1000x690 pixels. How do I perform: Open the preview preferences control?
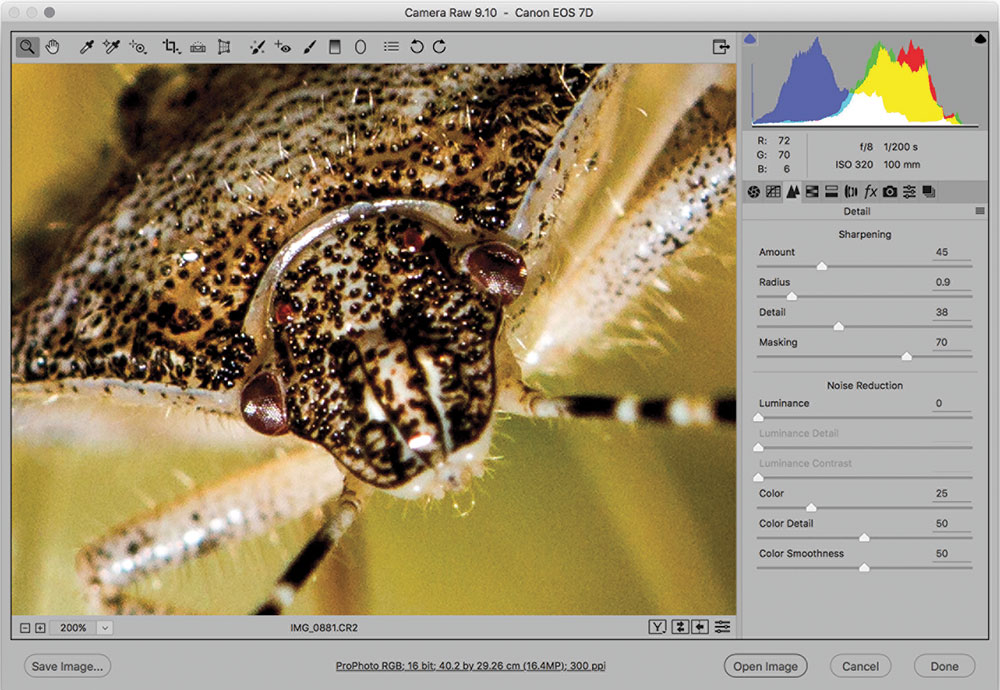tap(722, 627)
